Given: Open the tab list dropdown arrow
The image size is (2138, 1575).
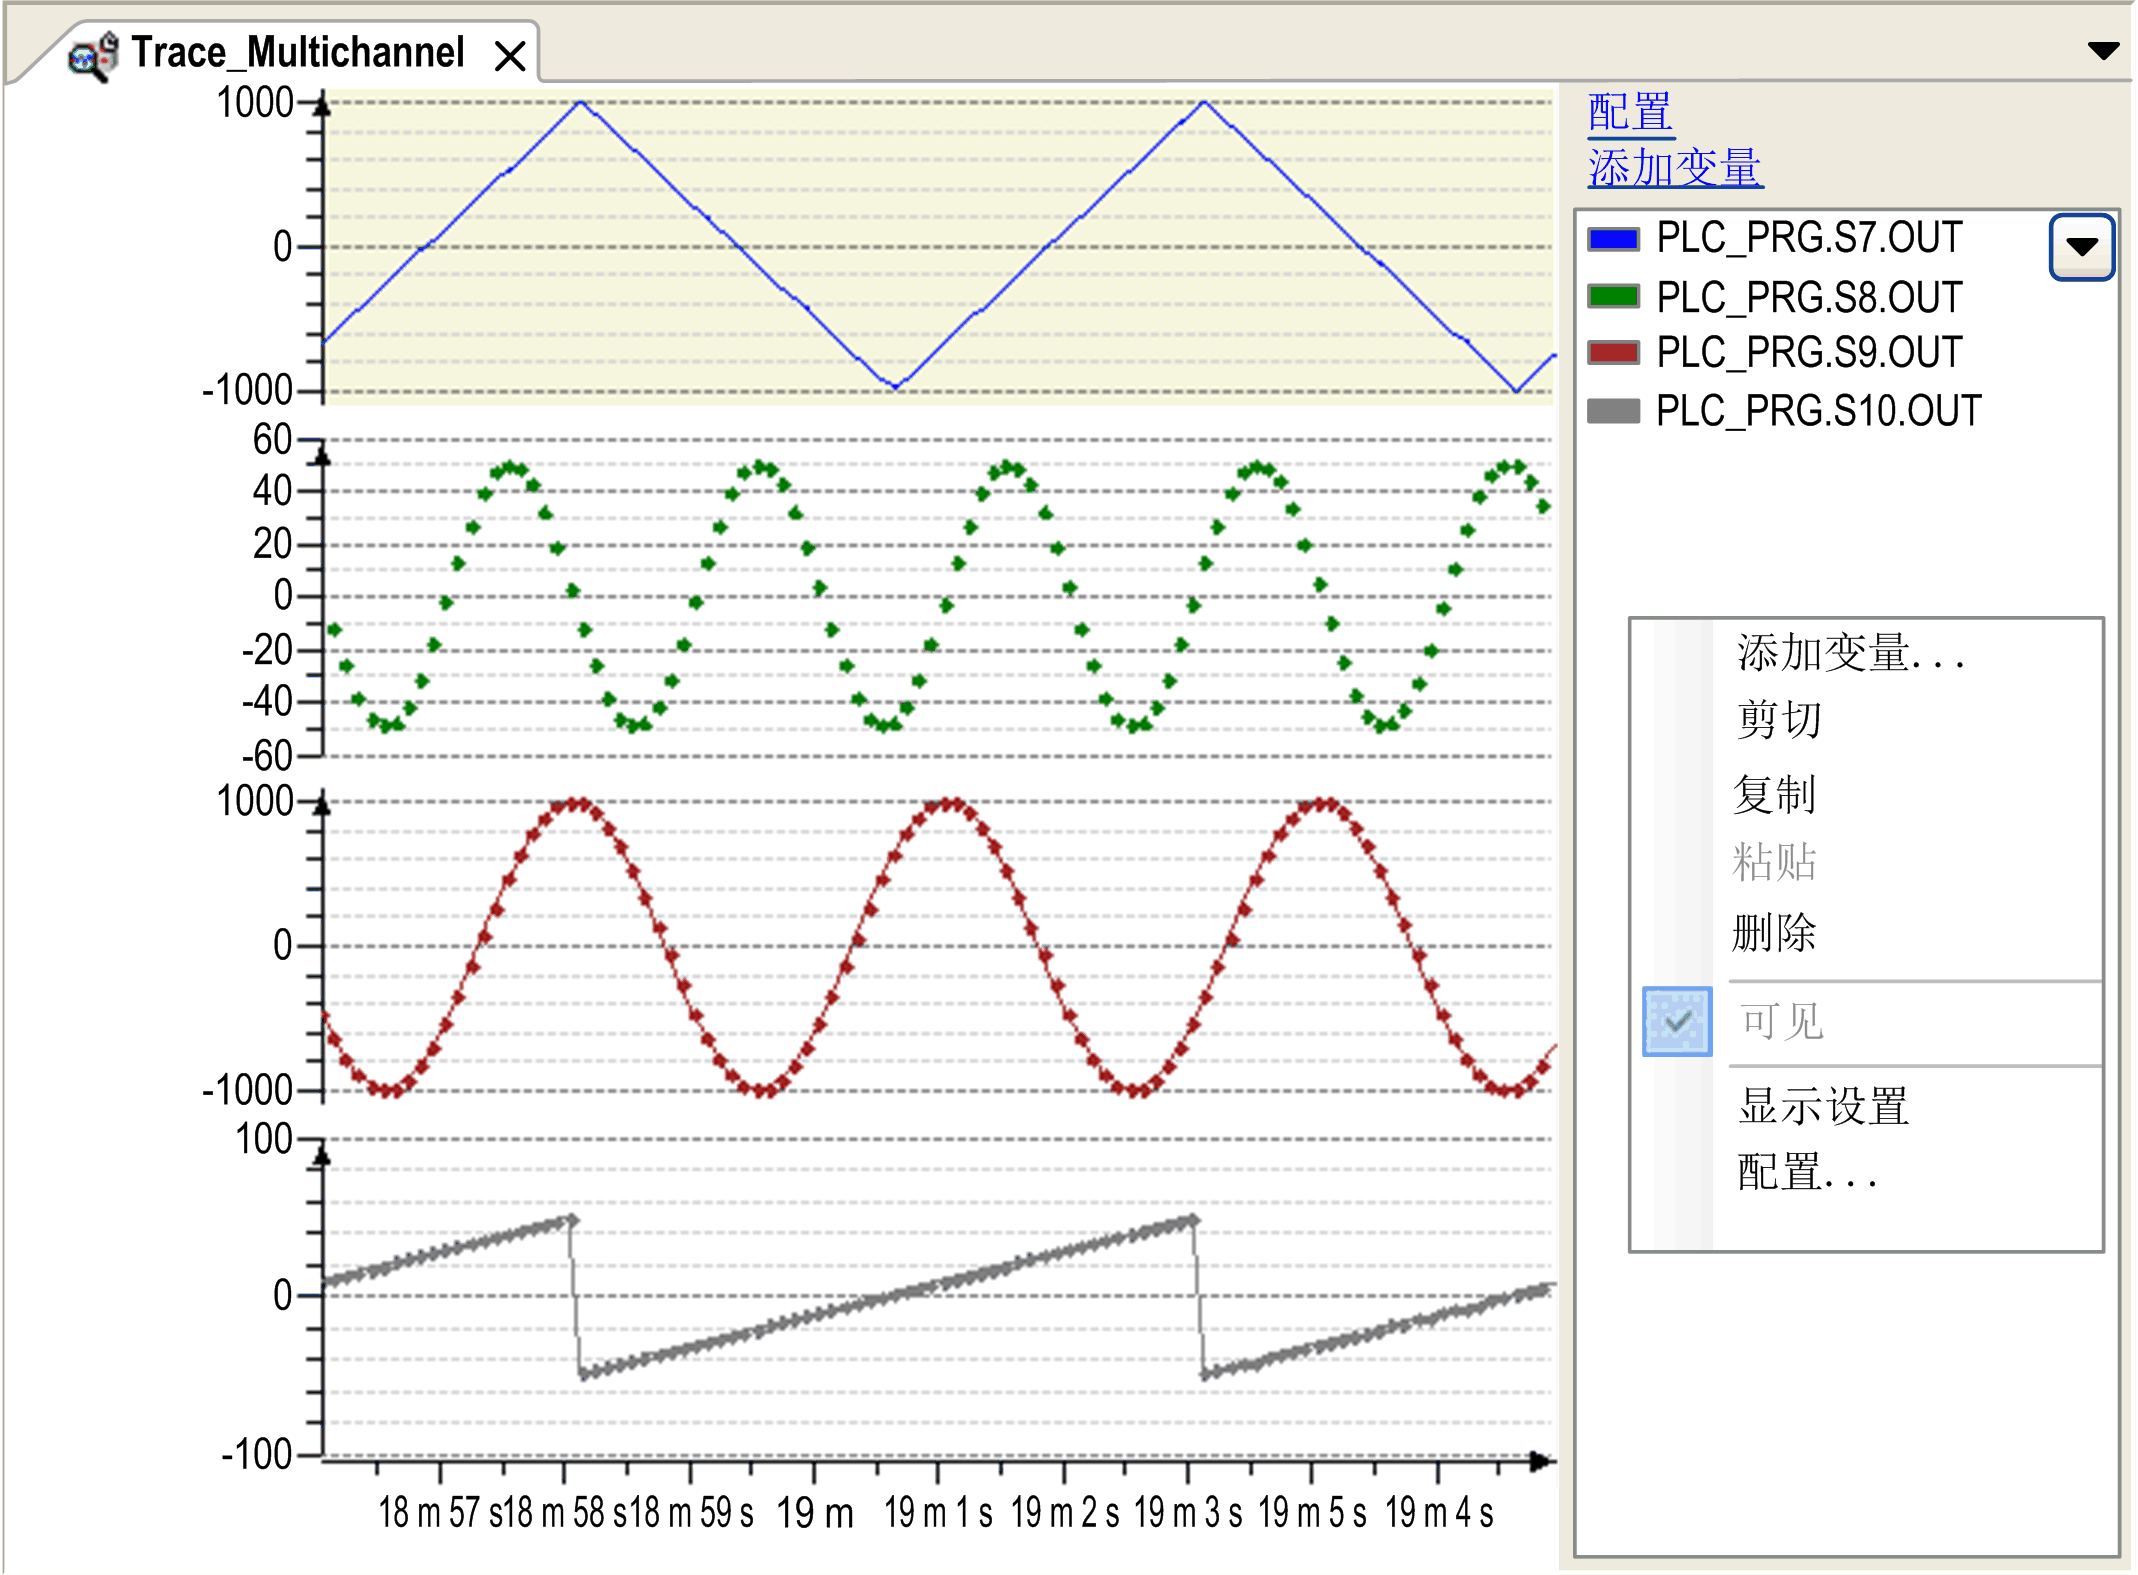Looking at the screenshot, I should [2103, 50].
